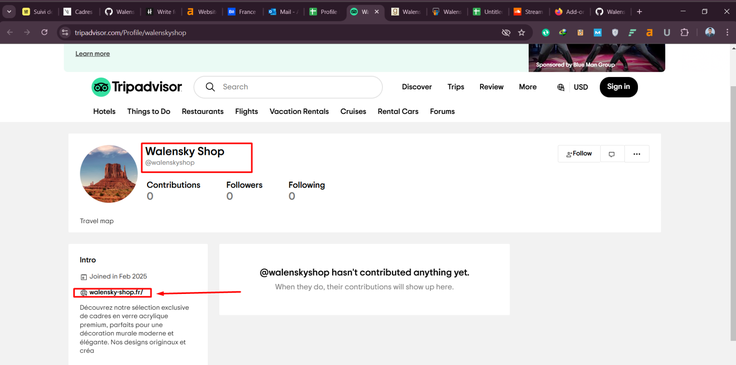Image resolution: width=736 pixels, height=365 pixels.
Task: Toggle the crossed-eye tracking protection icon
Action: point(506,32)
